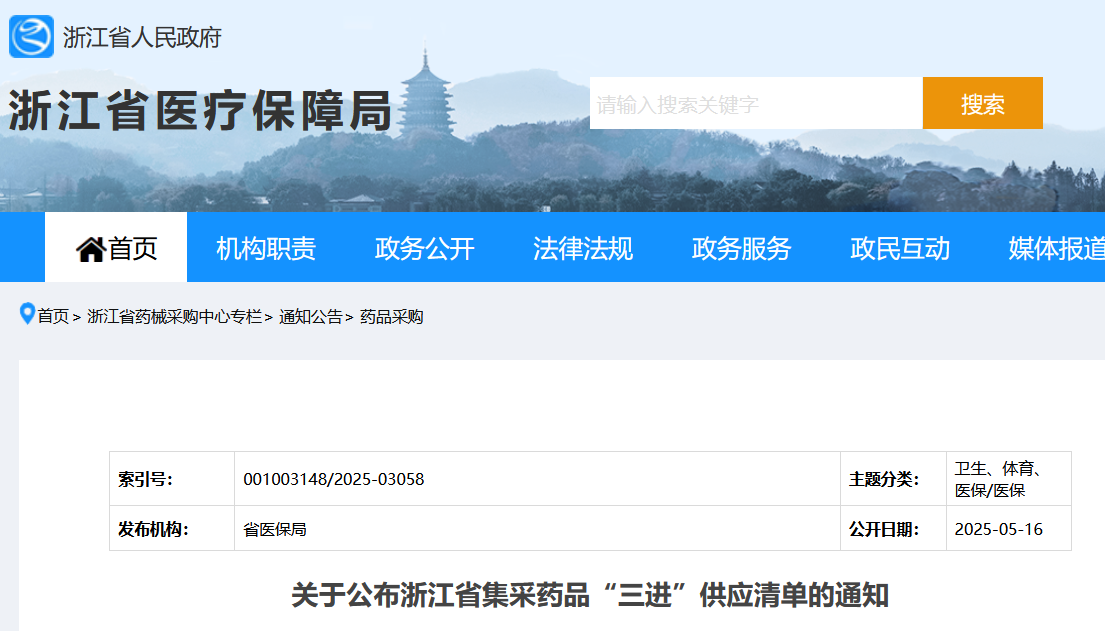1105x631 pixels.
Task: Go to 首页 via breadcrumb link
Action: click(x=53, y=317)
